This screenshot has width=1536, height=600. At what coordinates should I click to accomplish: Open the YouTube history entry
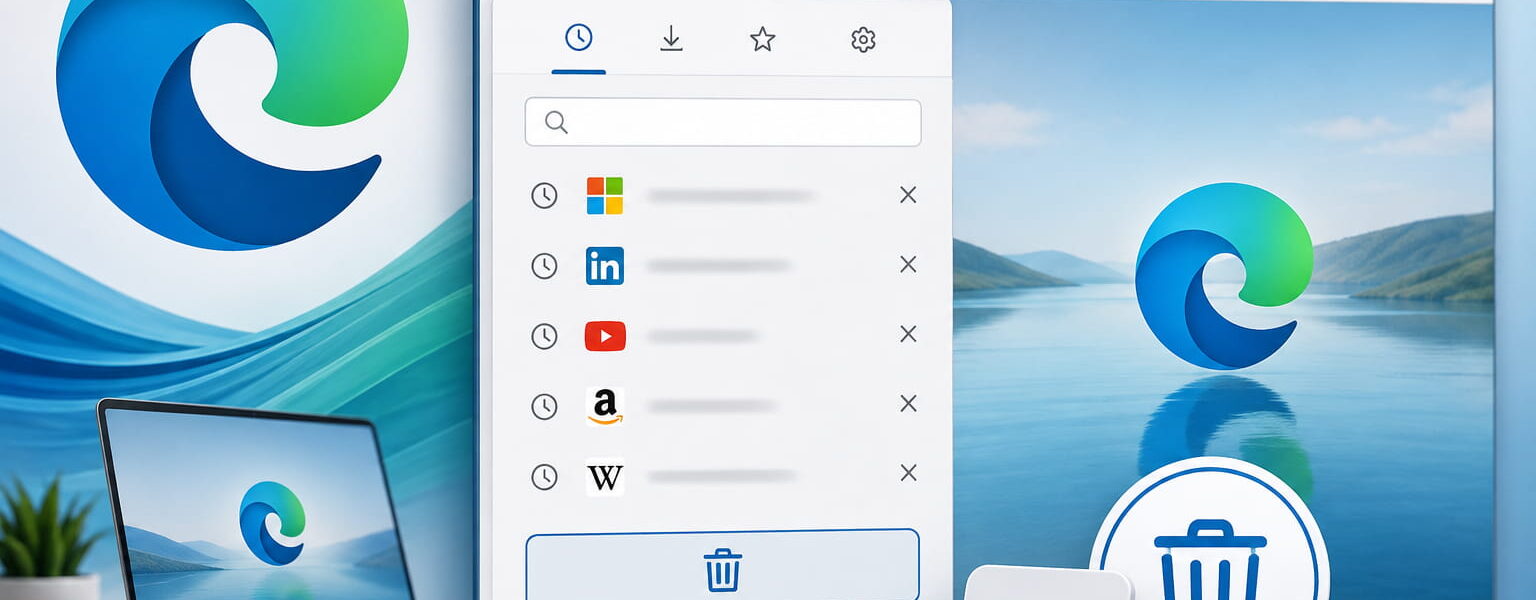coord(723,336)
